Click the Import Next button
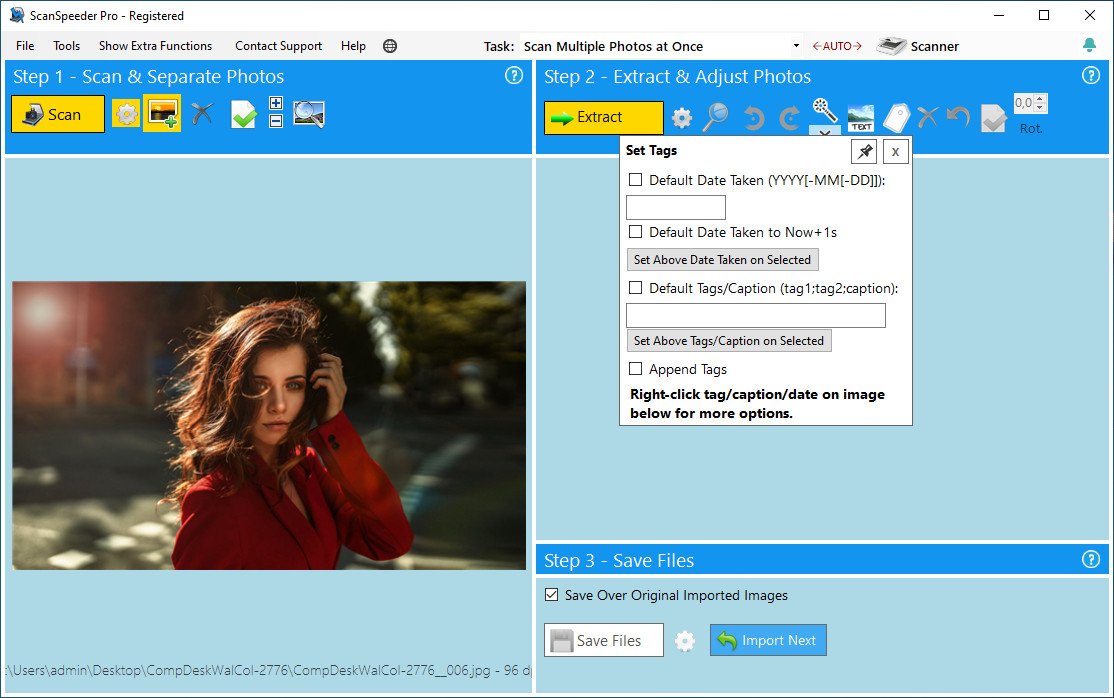The image size is (1114, 698). point(768,640)
